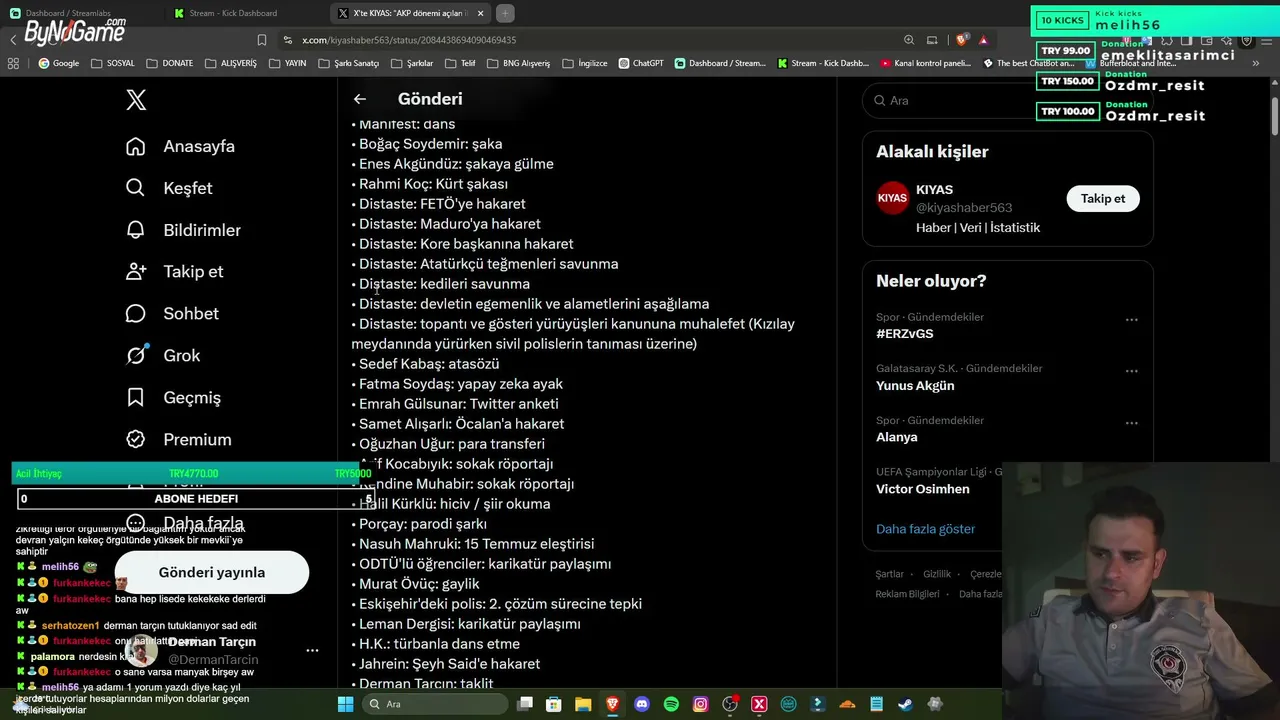This screenshot has height=720, width=1280.
Task: Open the Yunus Akgün trending topic
Action: pos(915,386)
